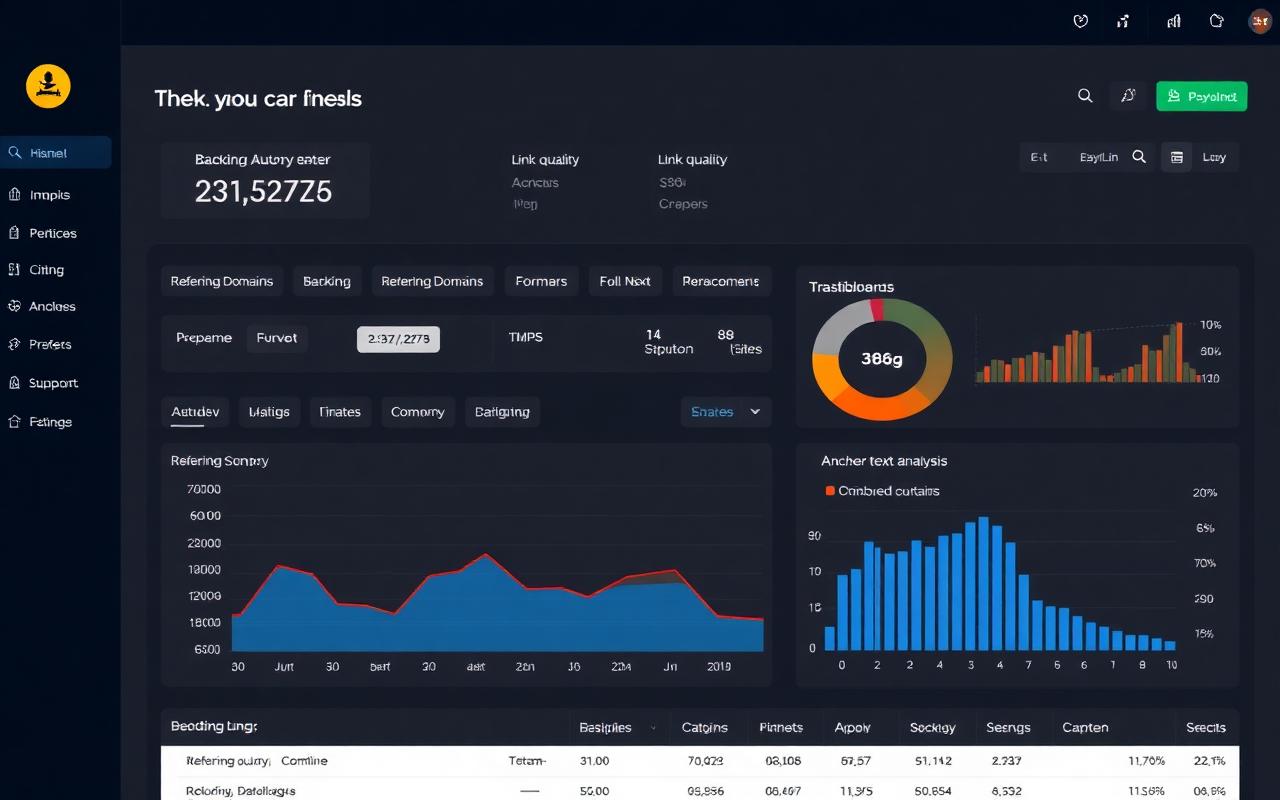Viewport: 1280px width, 800px height.
Task: Click the list view icon beside Lory
Action: [1176, 157]
